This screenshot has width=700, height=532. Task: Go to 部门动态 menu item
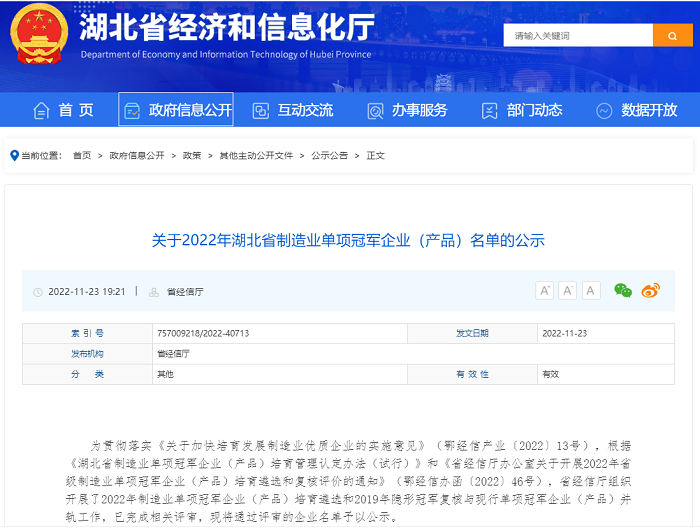[521, 110]
